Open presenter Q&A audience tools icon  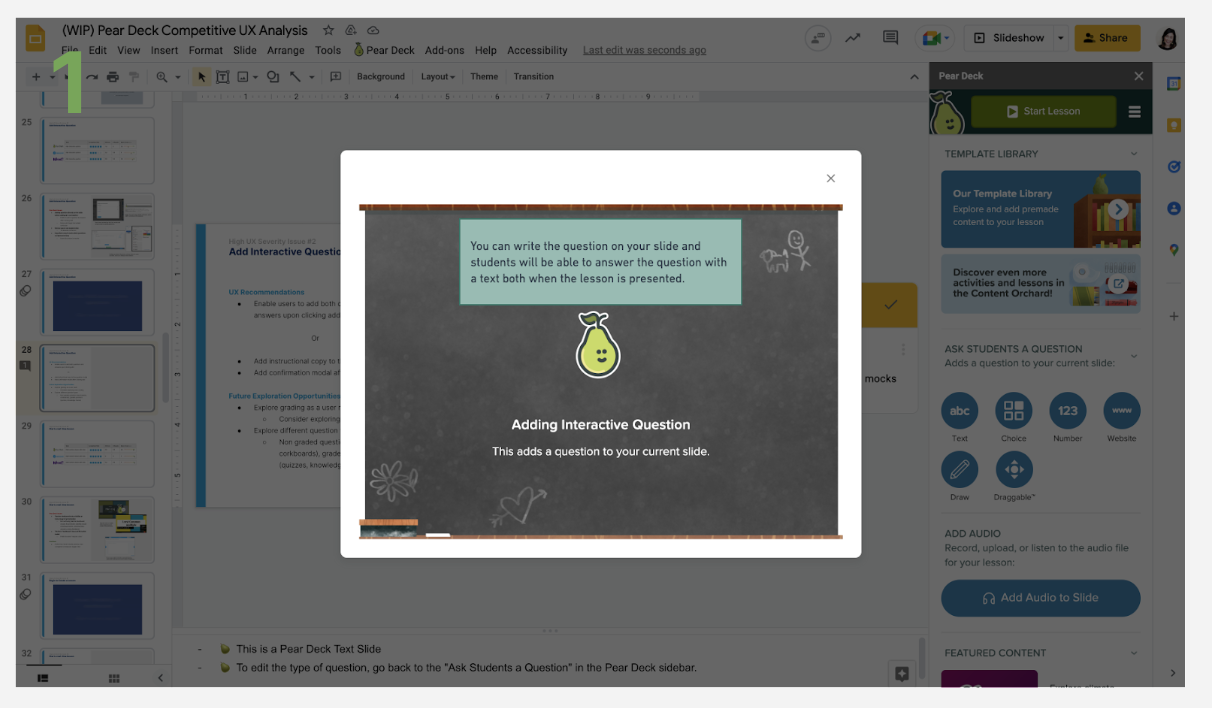819,38
